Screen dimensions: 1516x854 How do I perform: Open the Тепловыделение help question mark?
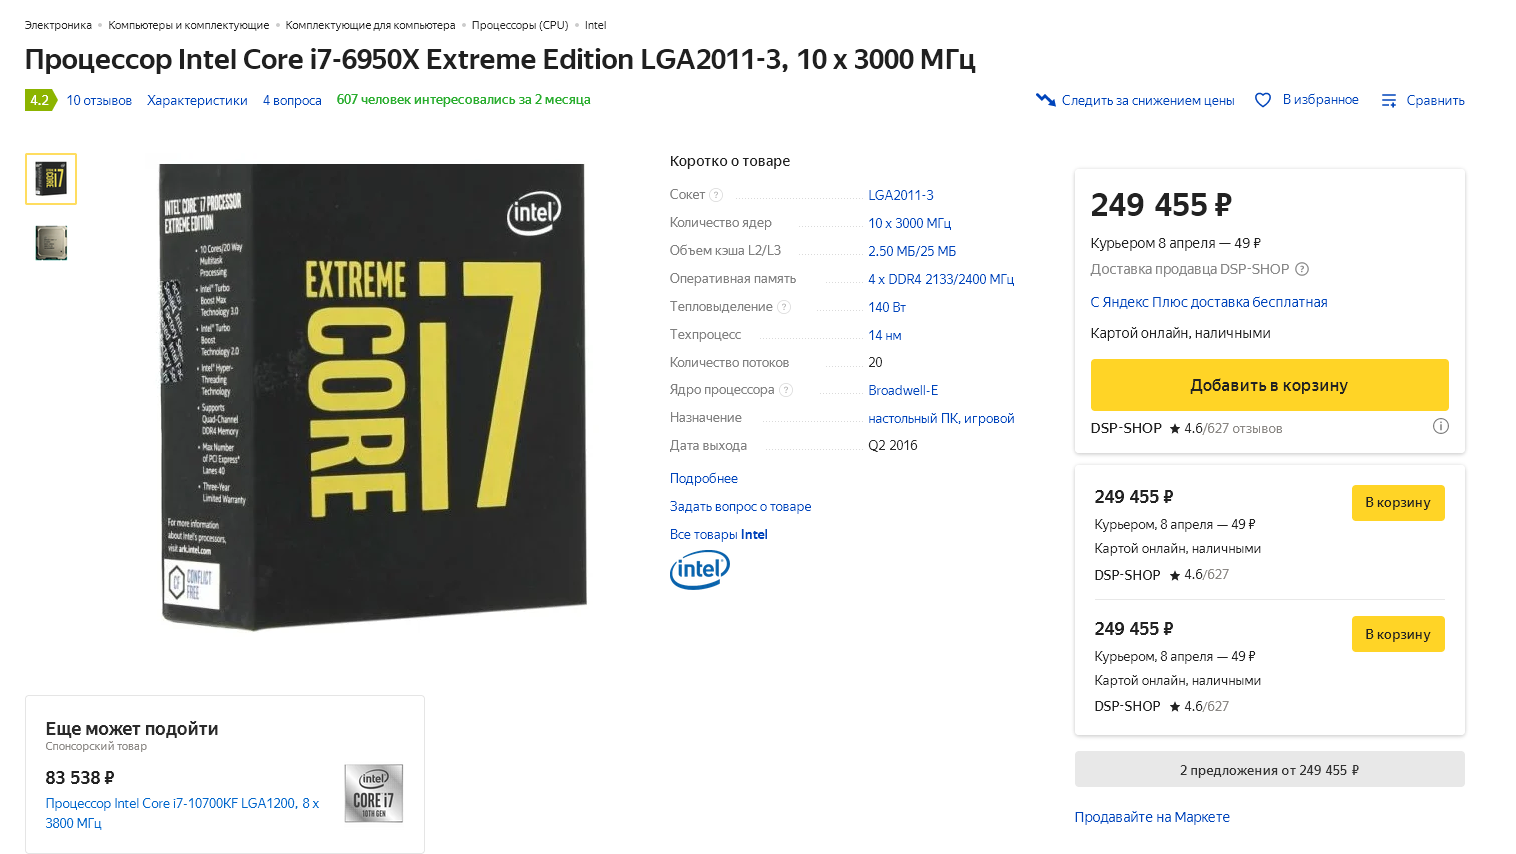pyautogui.click(x=784, y=307)
